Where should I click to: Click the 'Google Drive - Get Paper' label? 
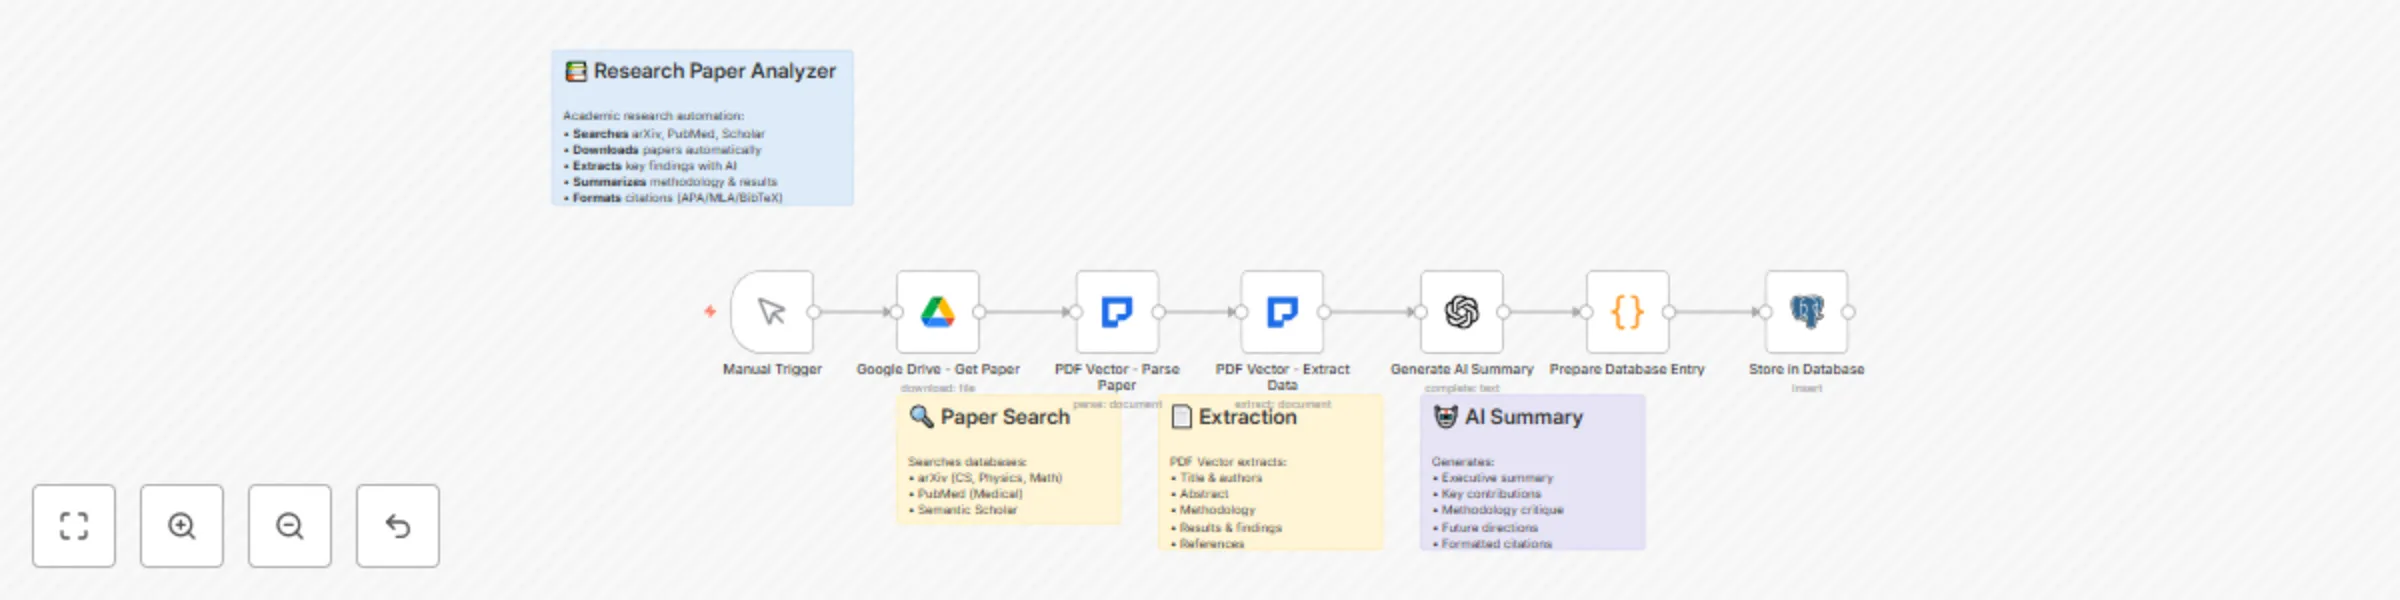[x=938, y=369]
